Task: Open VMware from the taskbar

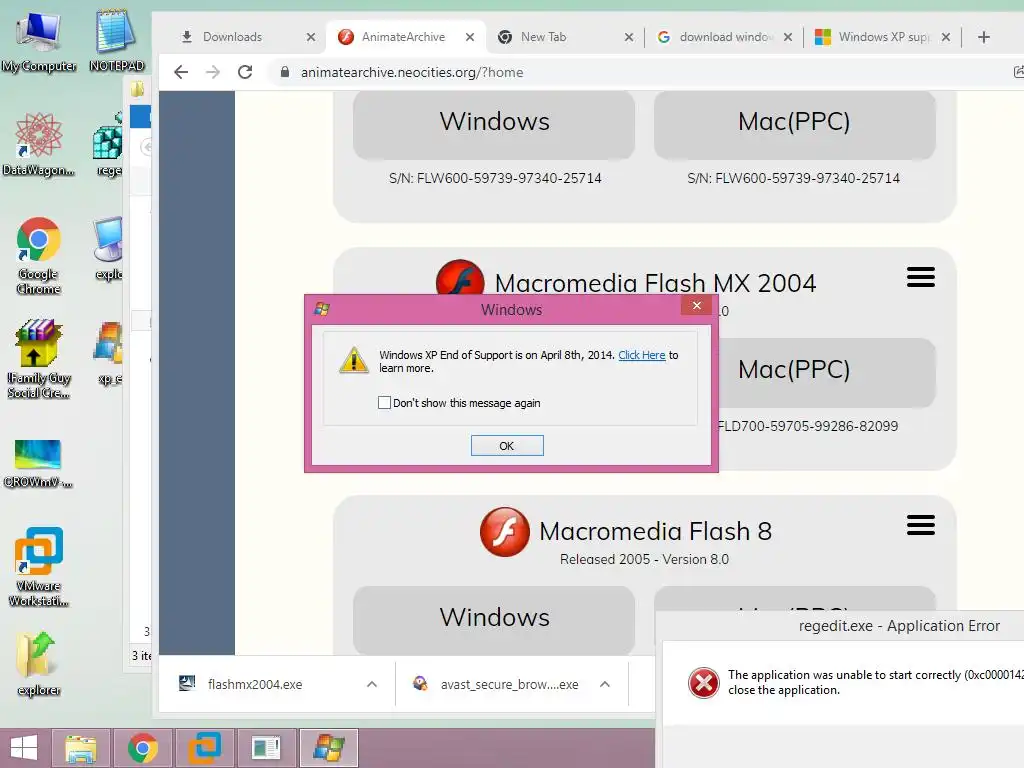Action: pyautogui.click(x=204, y=748)
